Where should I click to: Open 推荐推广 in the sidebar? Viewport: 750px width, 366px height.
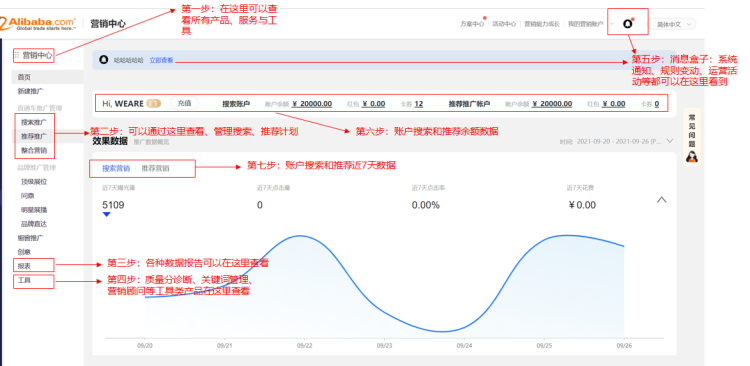(33, 136)
